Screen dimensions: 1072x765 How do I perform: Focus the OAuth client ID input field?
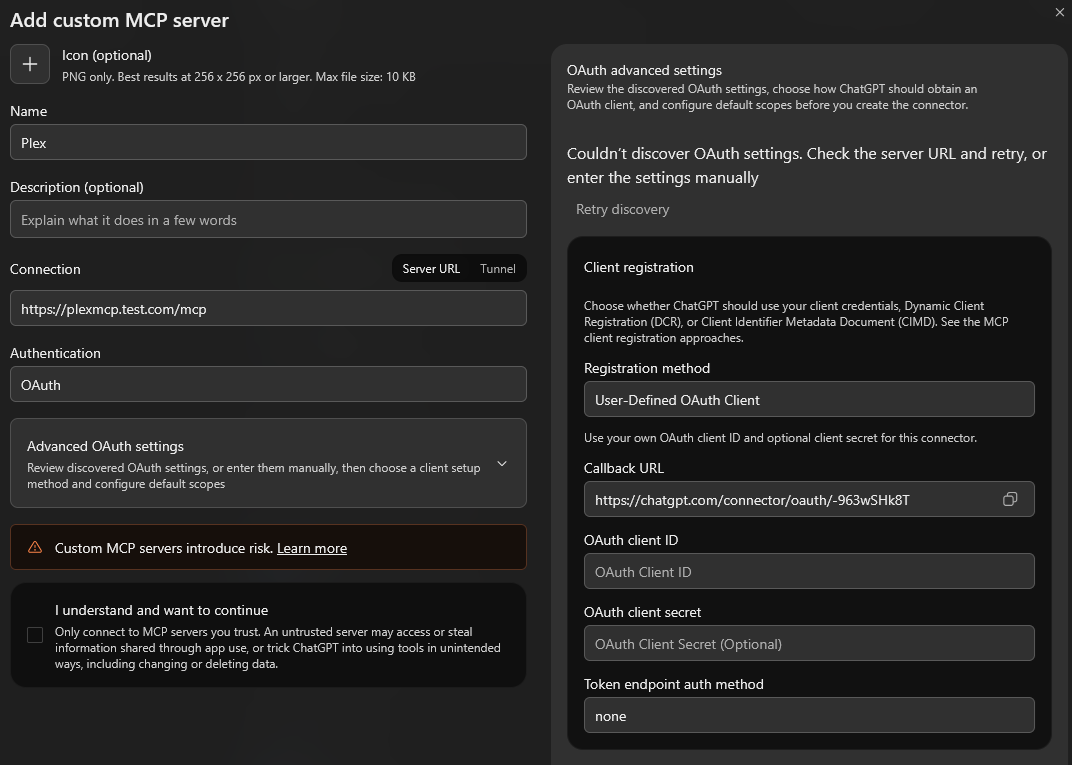809,572
